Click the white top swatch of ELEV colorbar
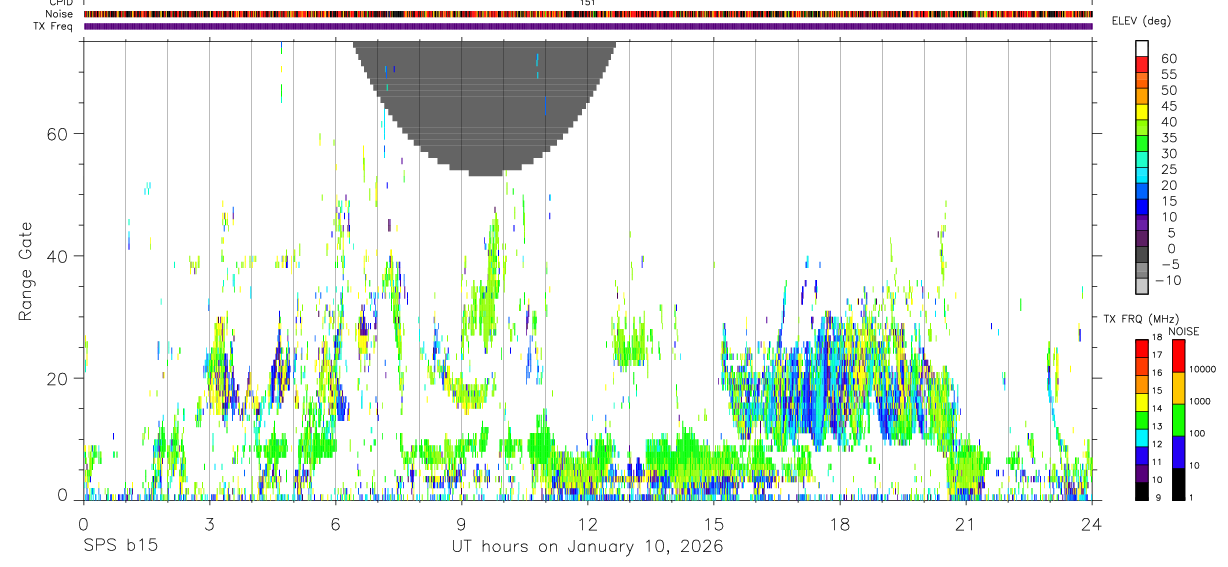The height and width of the screenshot is (567, 1228). click(1142, 49)
